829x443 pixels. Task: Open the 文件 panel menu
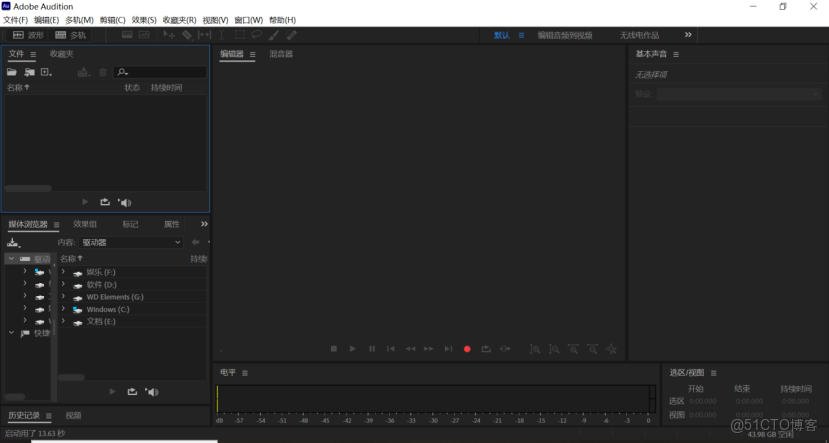coord(33,54)
